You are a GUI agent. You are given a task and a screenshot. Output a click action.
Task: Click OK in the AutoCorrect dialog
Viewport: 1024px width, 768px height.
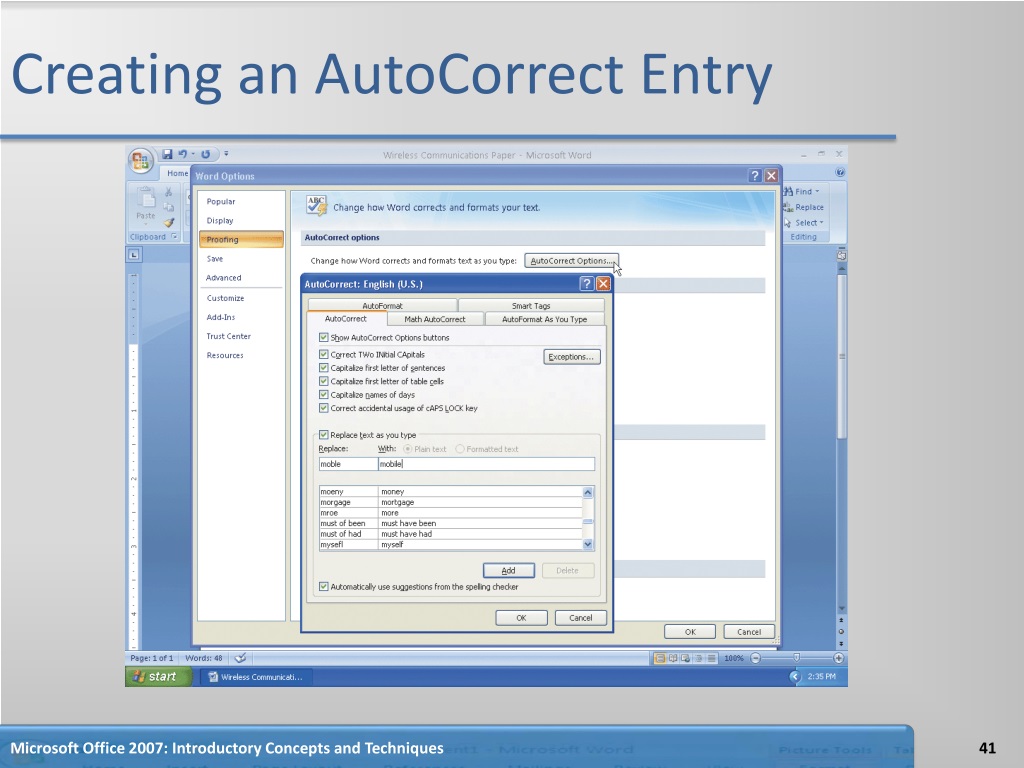tap(521, 618)
